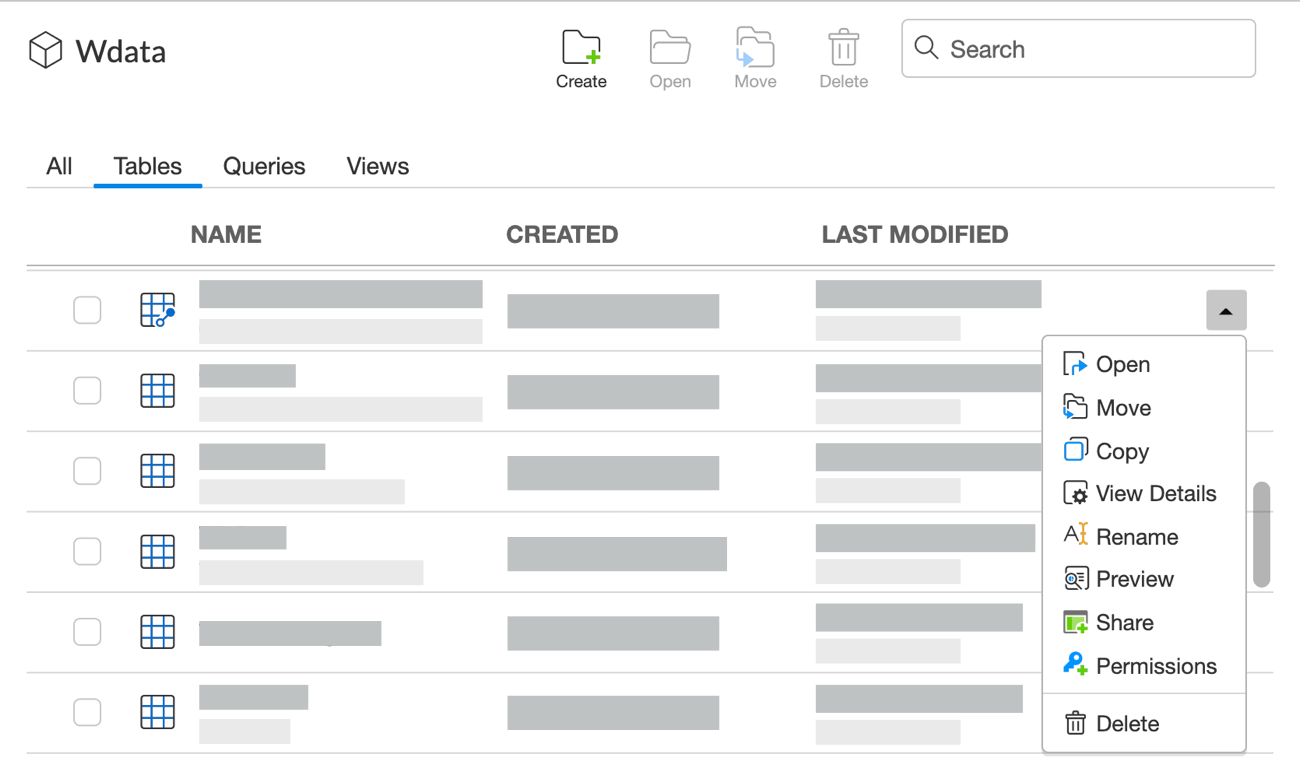Click the Open folder toolbar icon

670,48
